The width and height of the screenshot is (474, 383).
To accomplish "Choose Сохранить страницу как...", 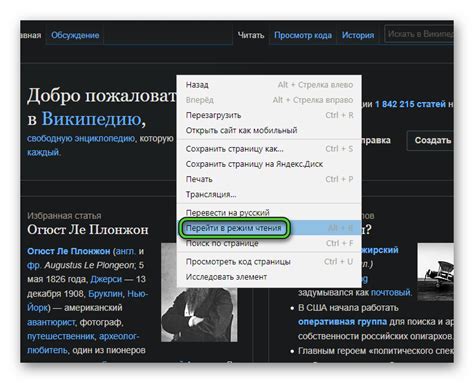I will (269, 149).
